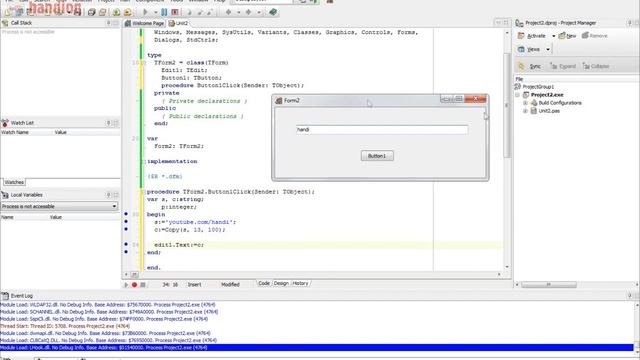Click the green Help book toolbar icon

[x=273, y=12]
